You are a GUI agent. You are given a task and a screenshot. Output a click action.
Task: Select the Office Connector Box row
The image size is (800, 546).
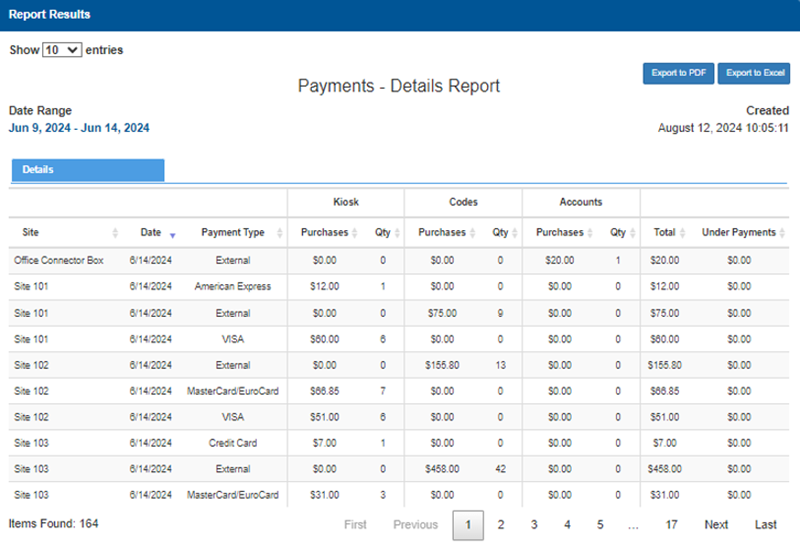point(399,260)
